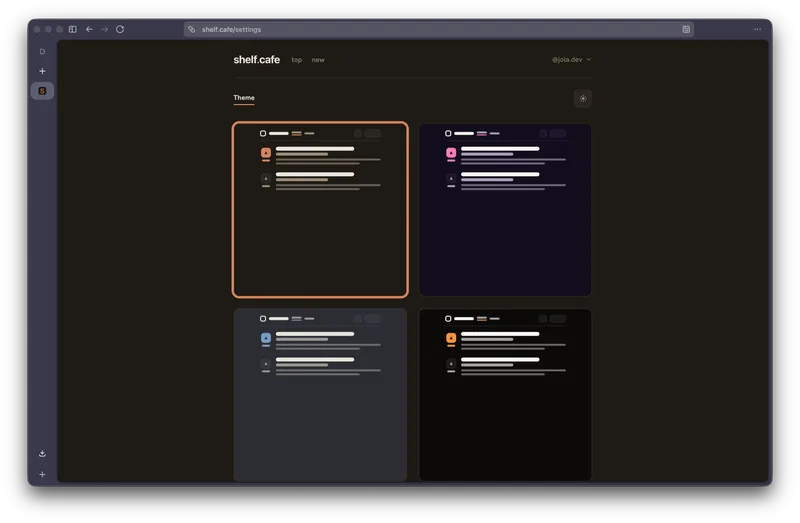Click the bottom plus icon in sidebar
This screenshot has width=800, height=523.
click(x=42, y=475)
